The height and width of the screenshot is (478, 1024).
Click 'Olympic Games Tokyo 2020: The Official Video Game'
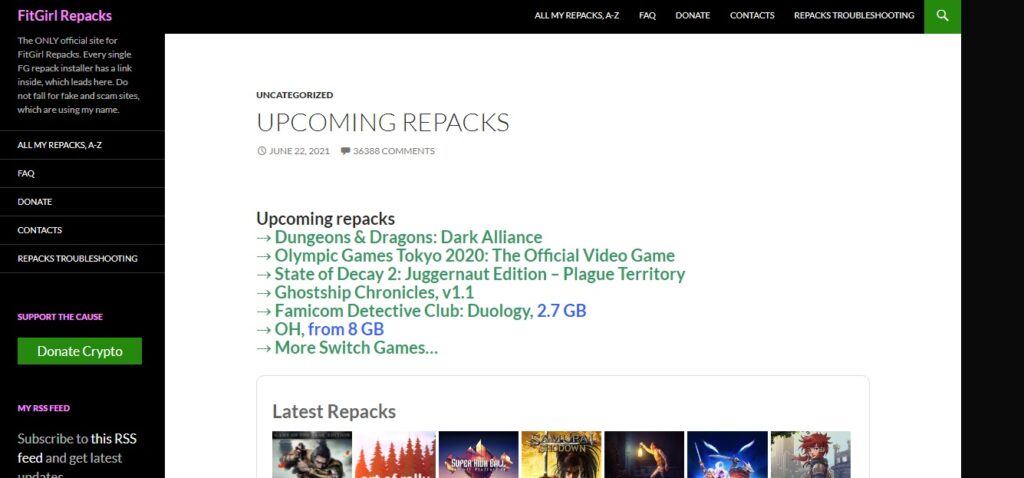click(x=475, y=255)
